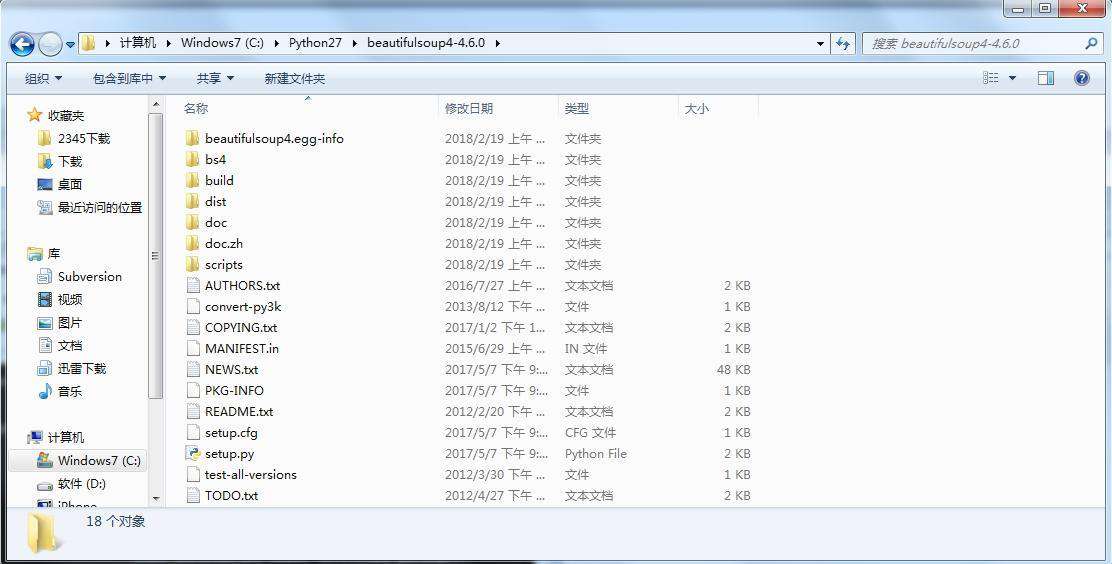
Task: Select the beautifulsoup4.egg-info folder icon
Action: click(192, 138)
